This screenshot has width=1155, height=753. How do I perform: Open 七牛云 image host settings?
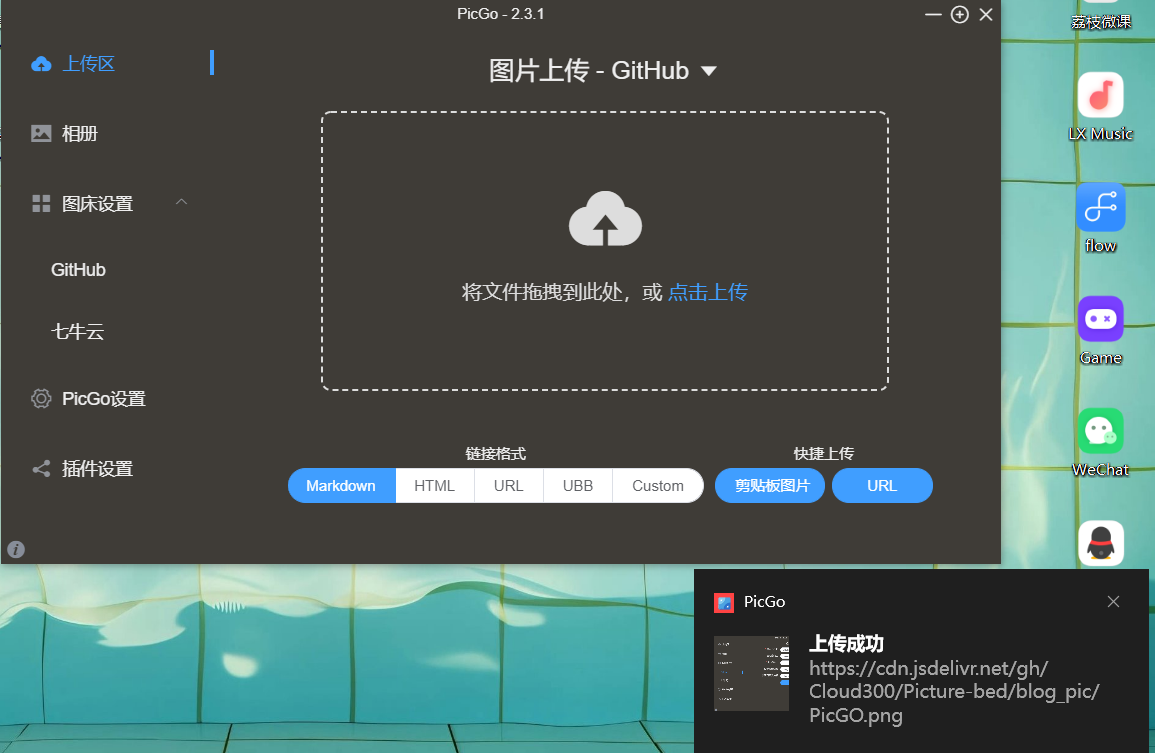coord(77,332)
